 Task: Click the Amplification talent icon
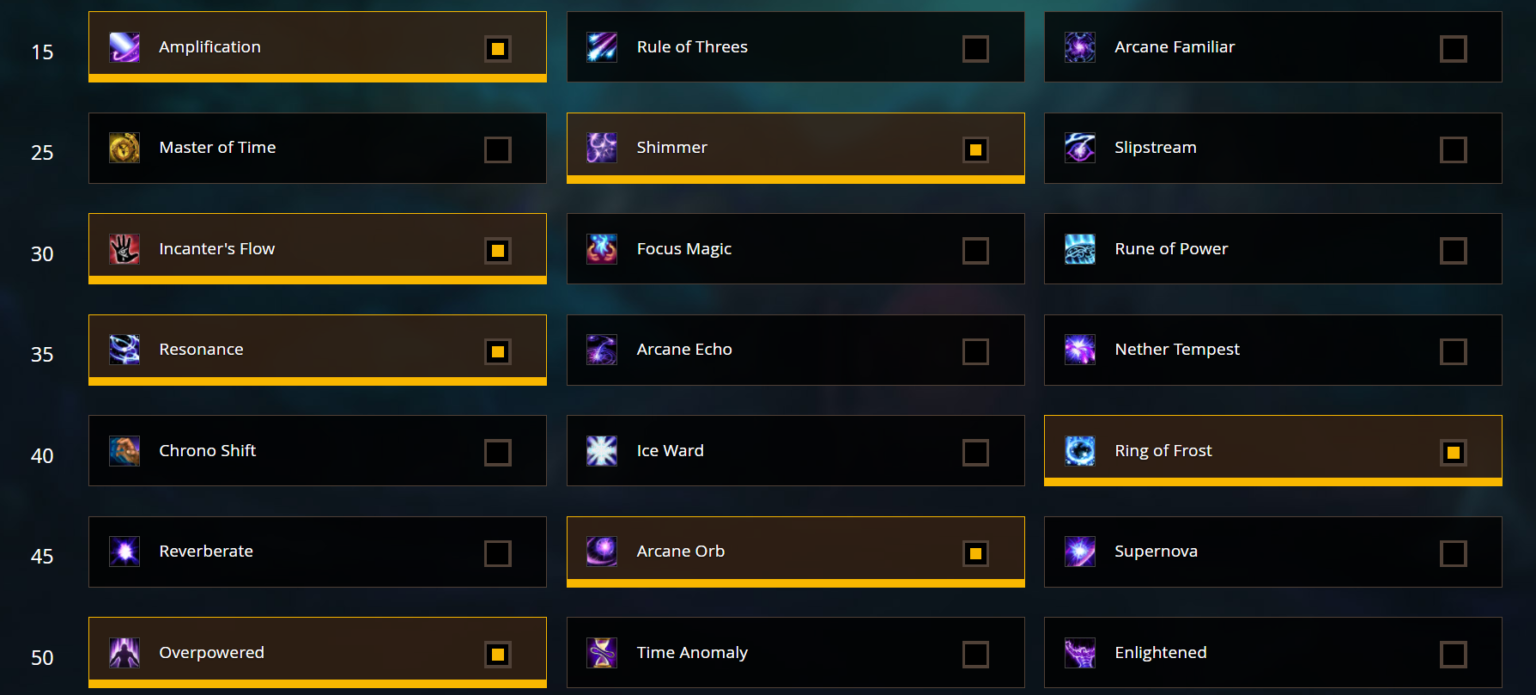(x=124, y=47)
